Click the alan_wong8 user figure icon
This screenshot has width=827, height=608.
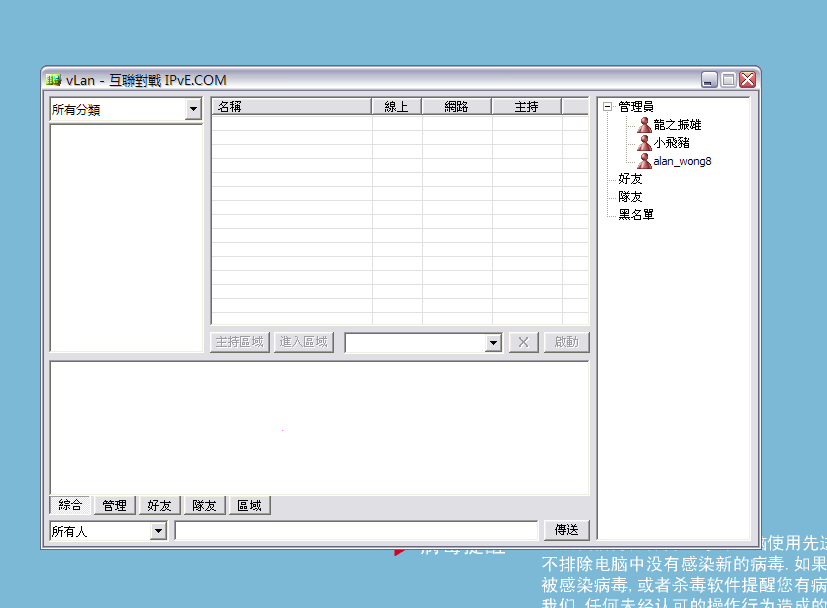(646, 160)
